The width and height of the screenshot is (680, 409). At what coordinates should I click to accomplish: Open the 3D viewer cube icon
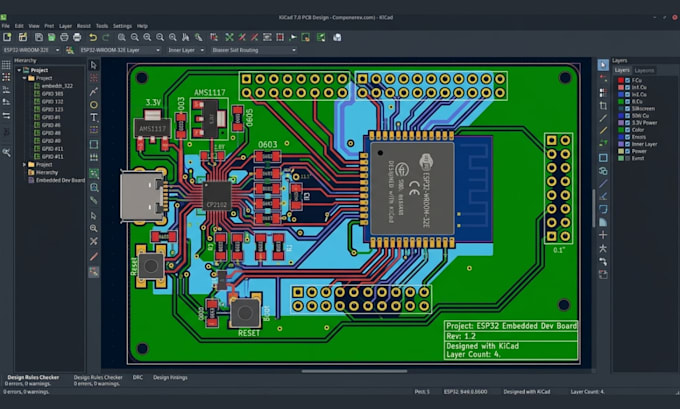(337, 37)
